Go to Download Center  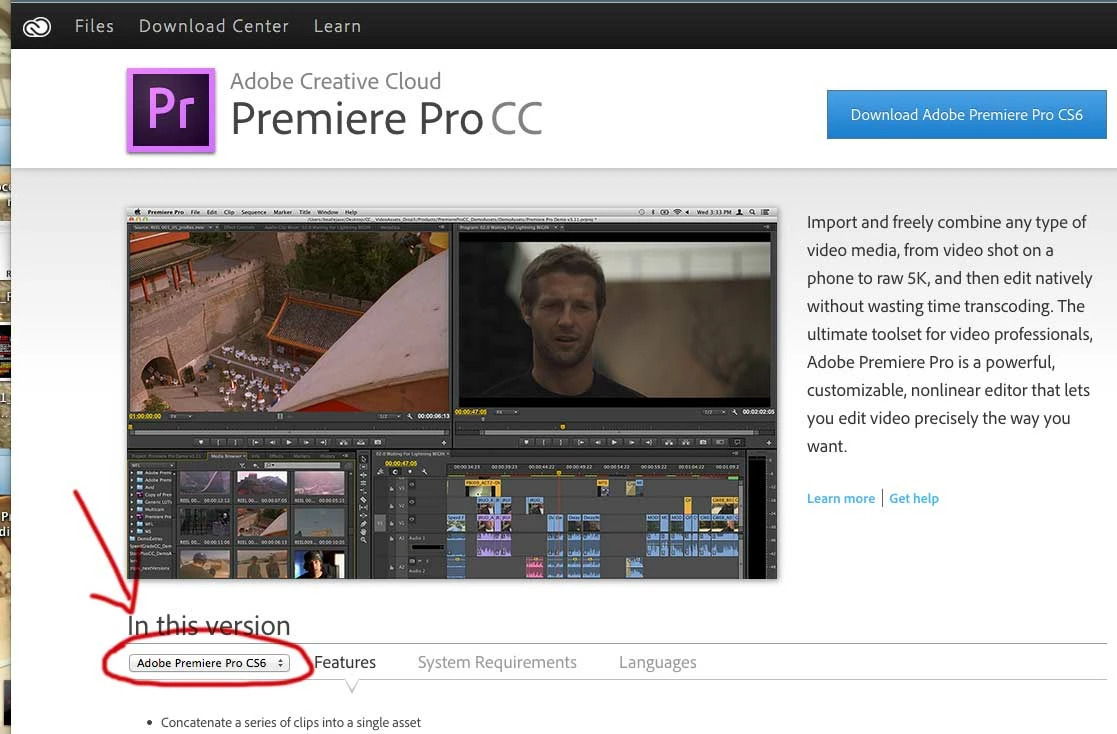pos(214,26)
